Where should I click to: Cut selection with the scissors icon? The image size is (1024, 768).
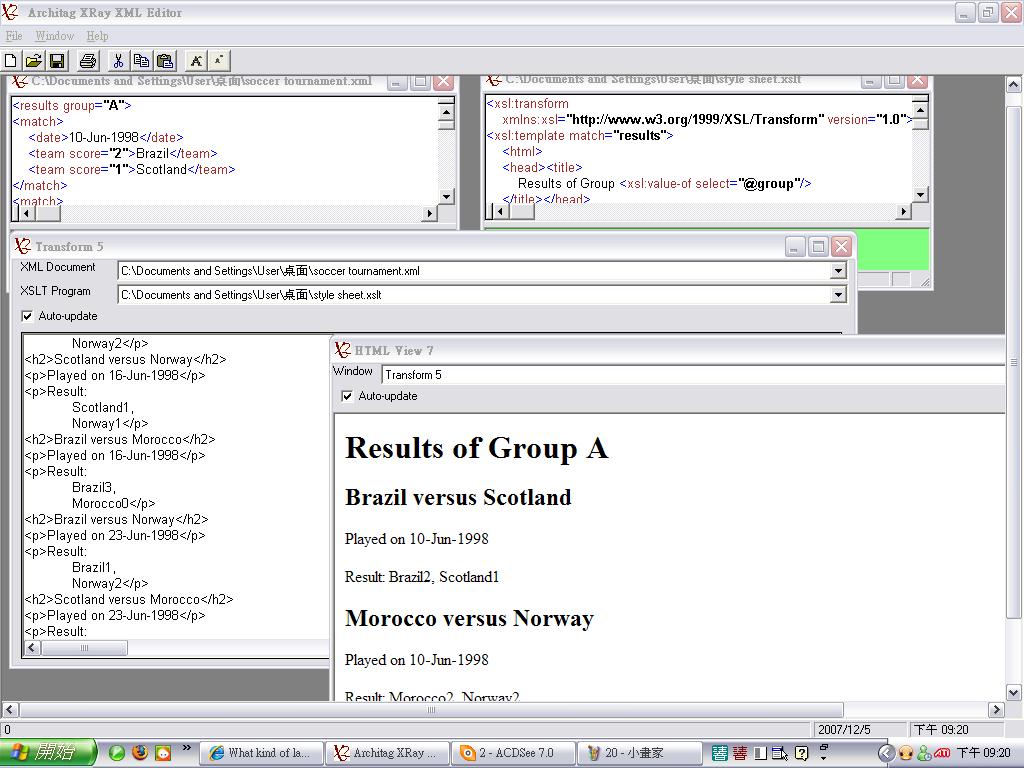pyautogui.click(x=118, y=61)
